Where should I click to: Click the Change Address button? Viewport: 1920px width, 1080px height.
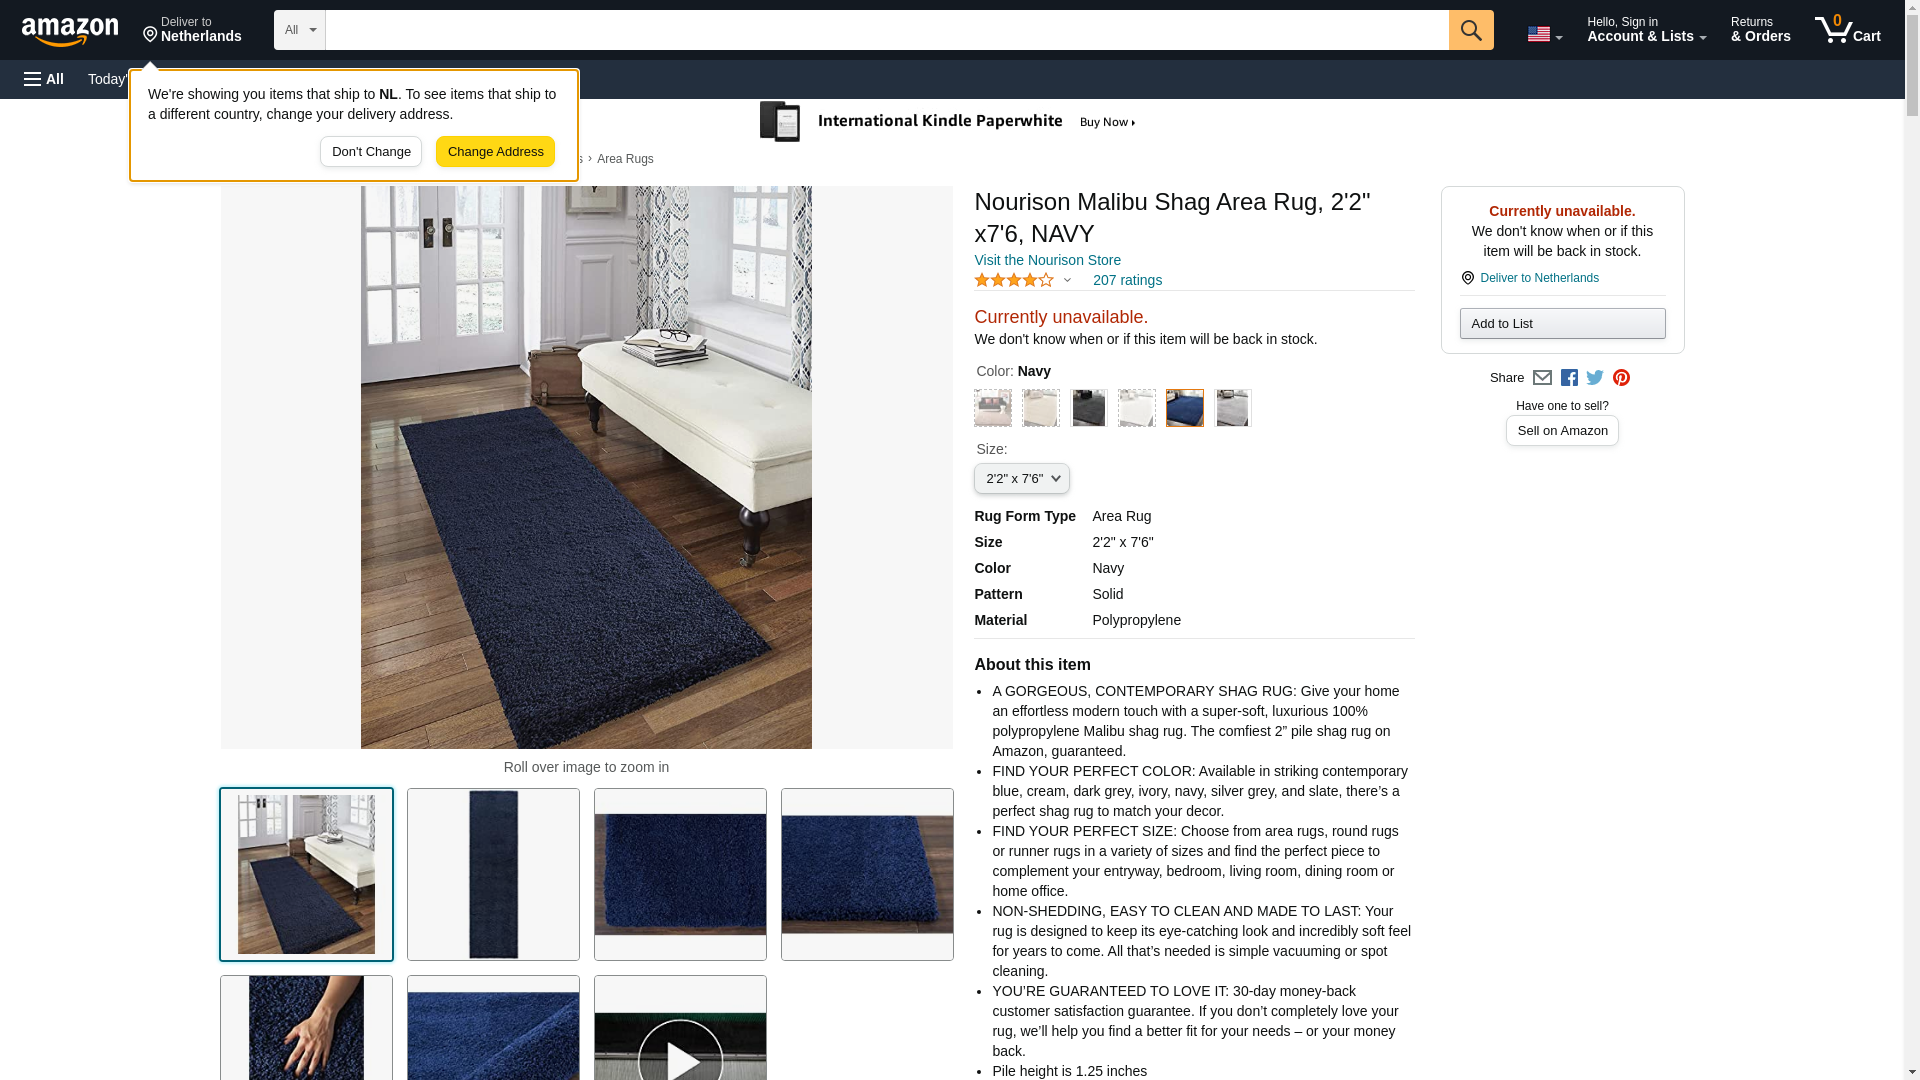495,152
